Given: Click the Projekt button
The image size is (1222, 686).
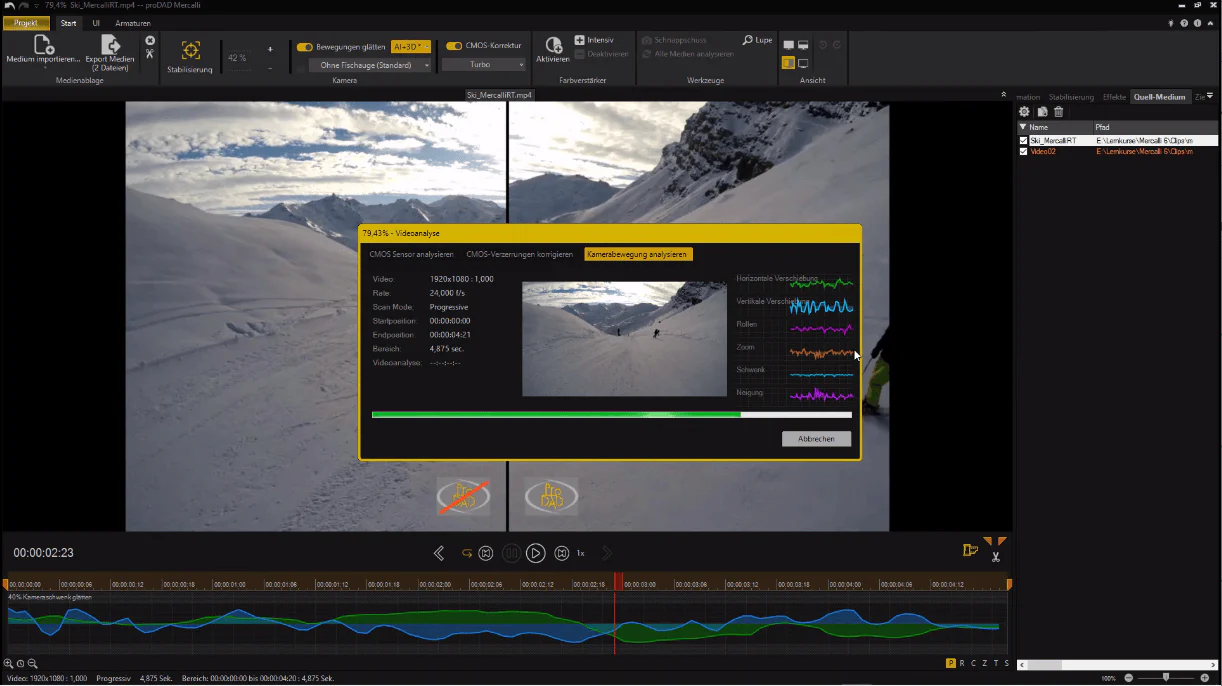Looking at the screenshot, I should click(25, 22).
